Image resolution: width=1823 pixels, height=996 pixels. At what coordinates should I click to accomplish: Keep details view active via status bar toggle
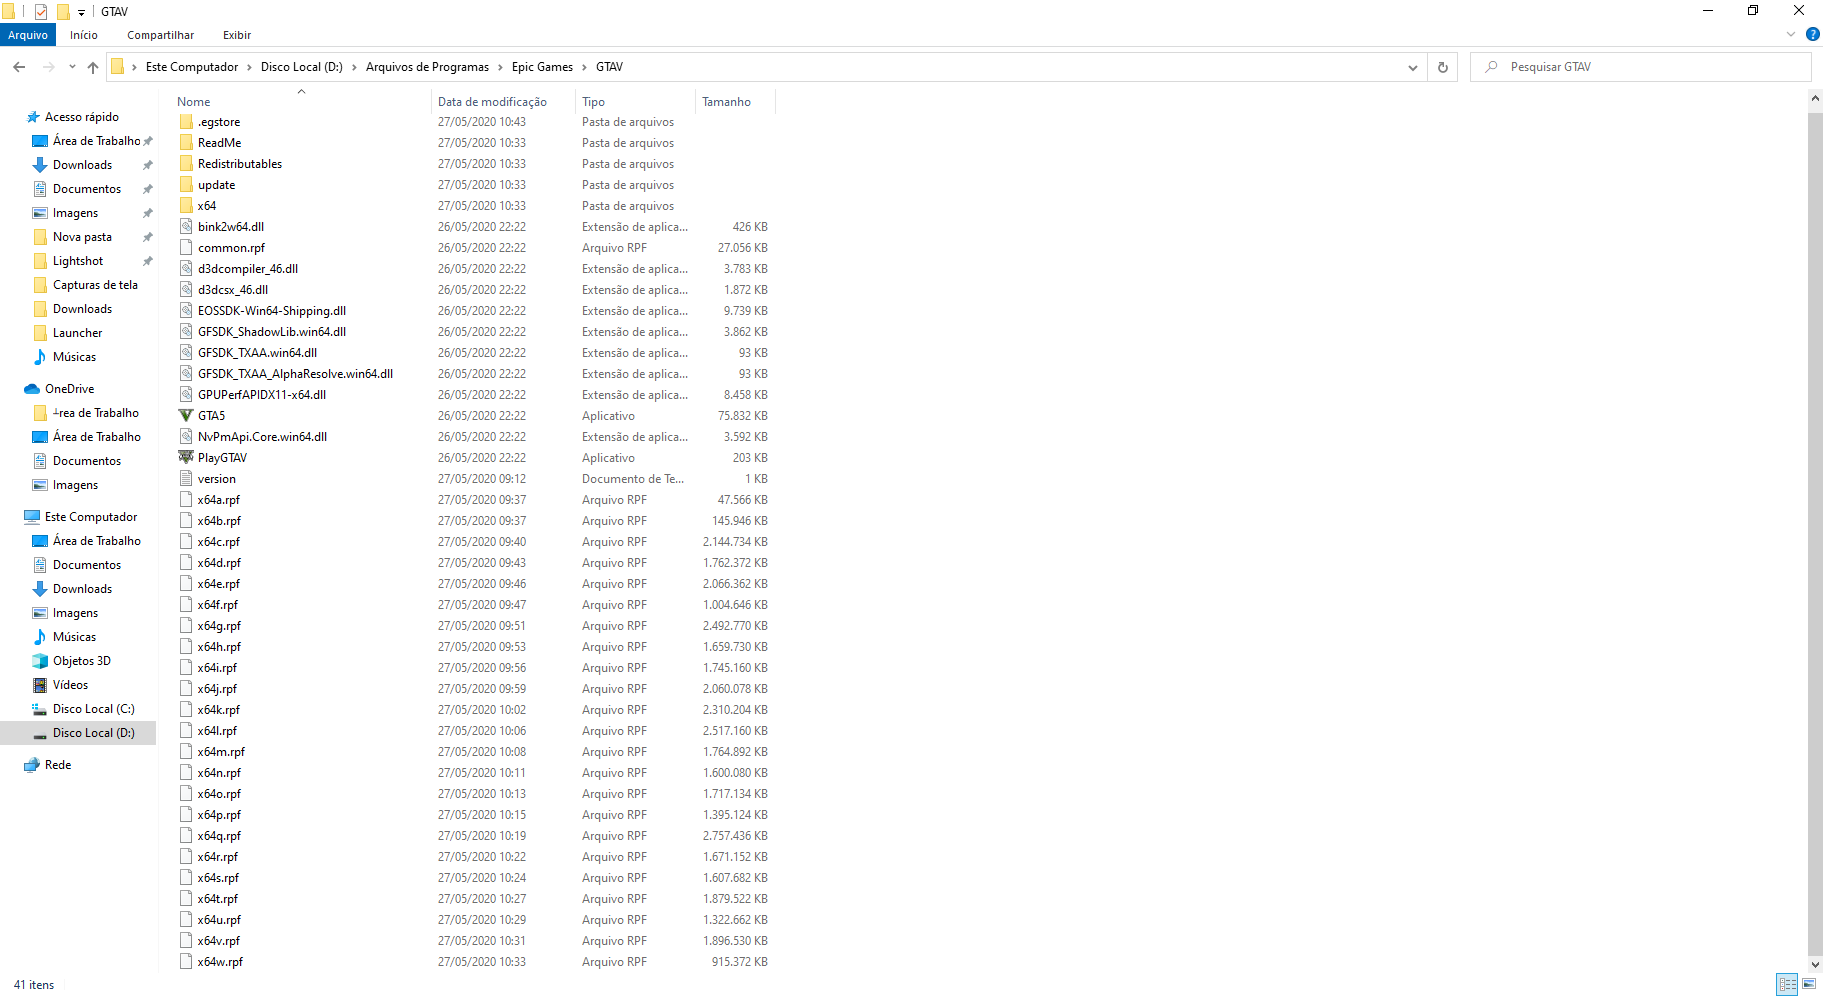tap(1788, 984)
